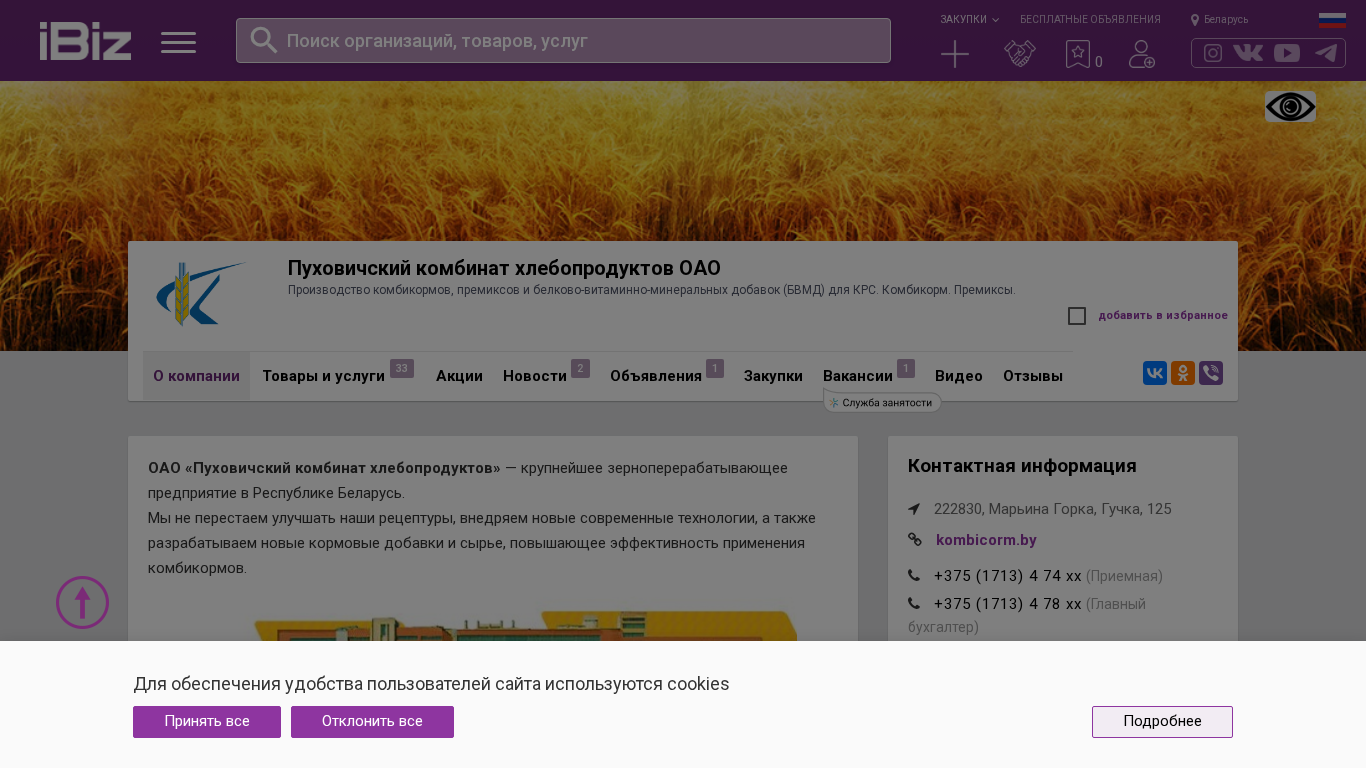This screenshot has width=1366, height=768.
Task: Open the hamburger menu
Action: click(179, 42)
